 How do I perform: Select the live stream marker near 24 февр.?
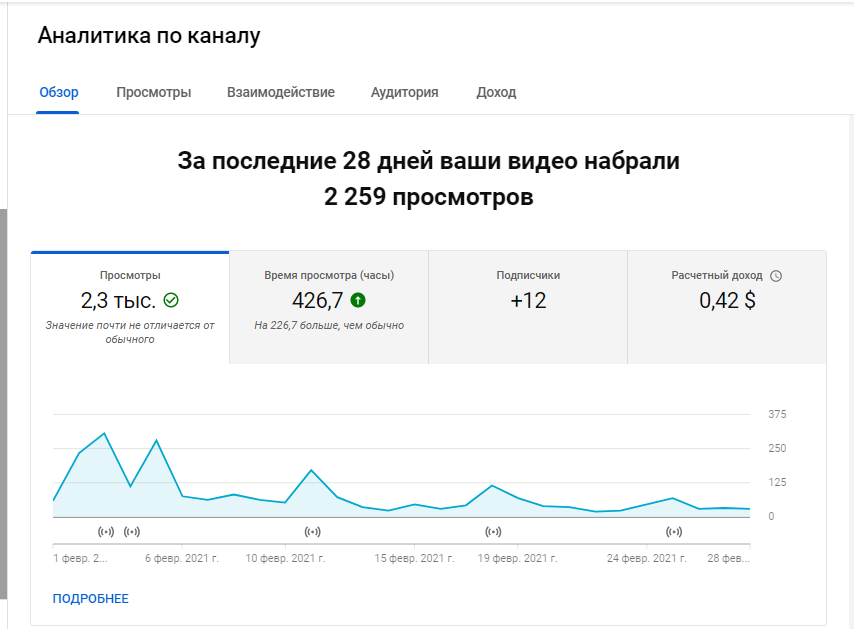[674, 531]
